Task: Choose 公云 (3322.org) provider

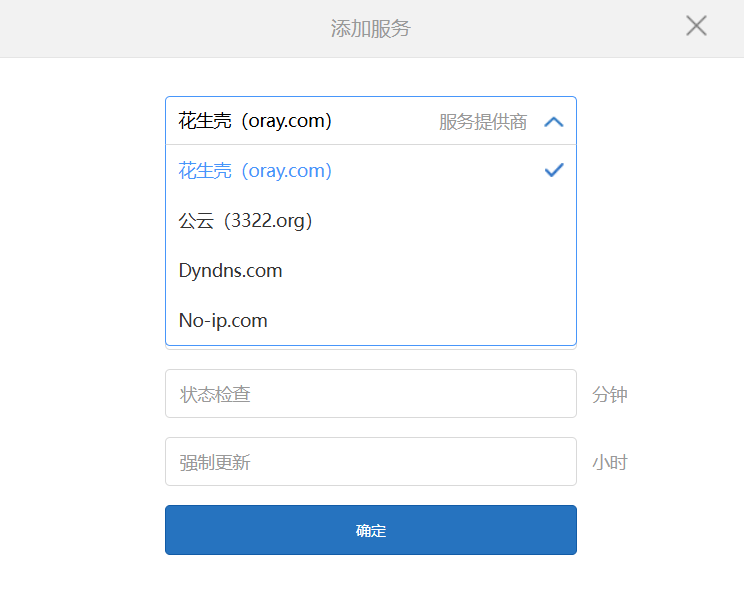Action: (371, 221)
